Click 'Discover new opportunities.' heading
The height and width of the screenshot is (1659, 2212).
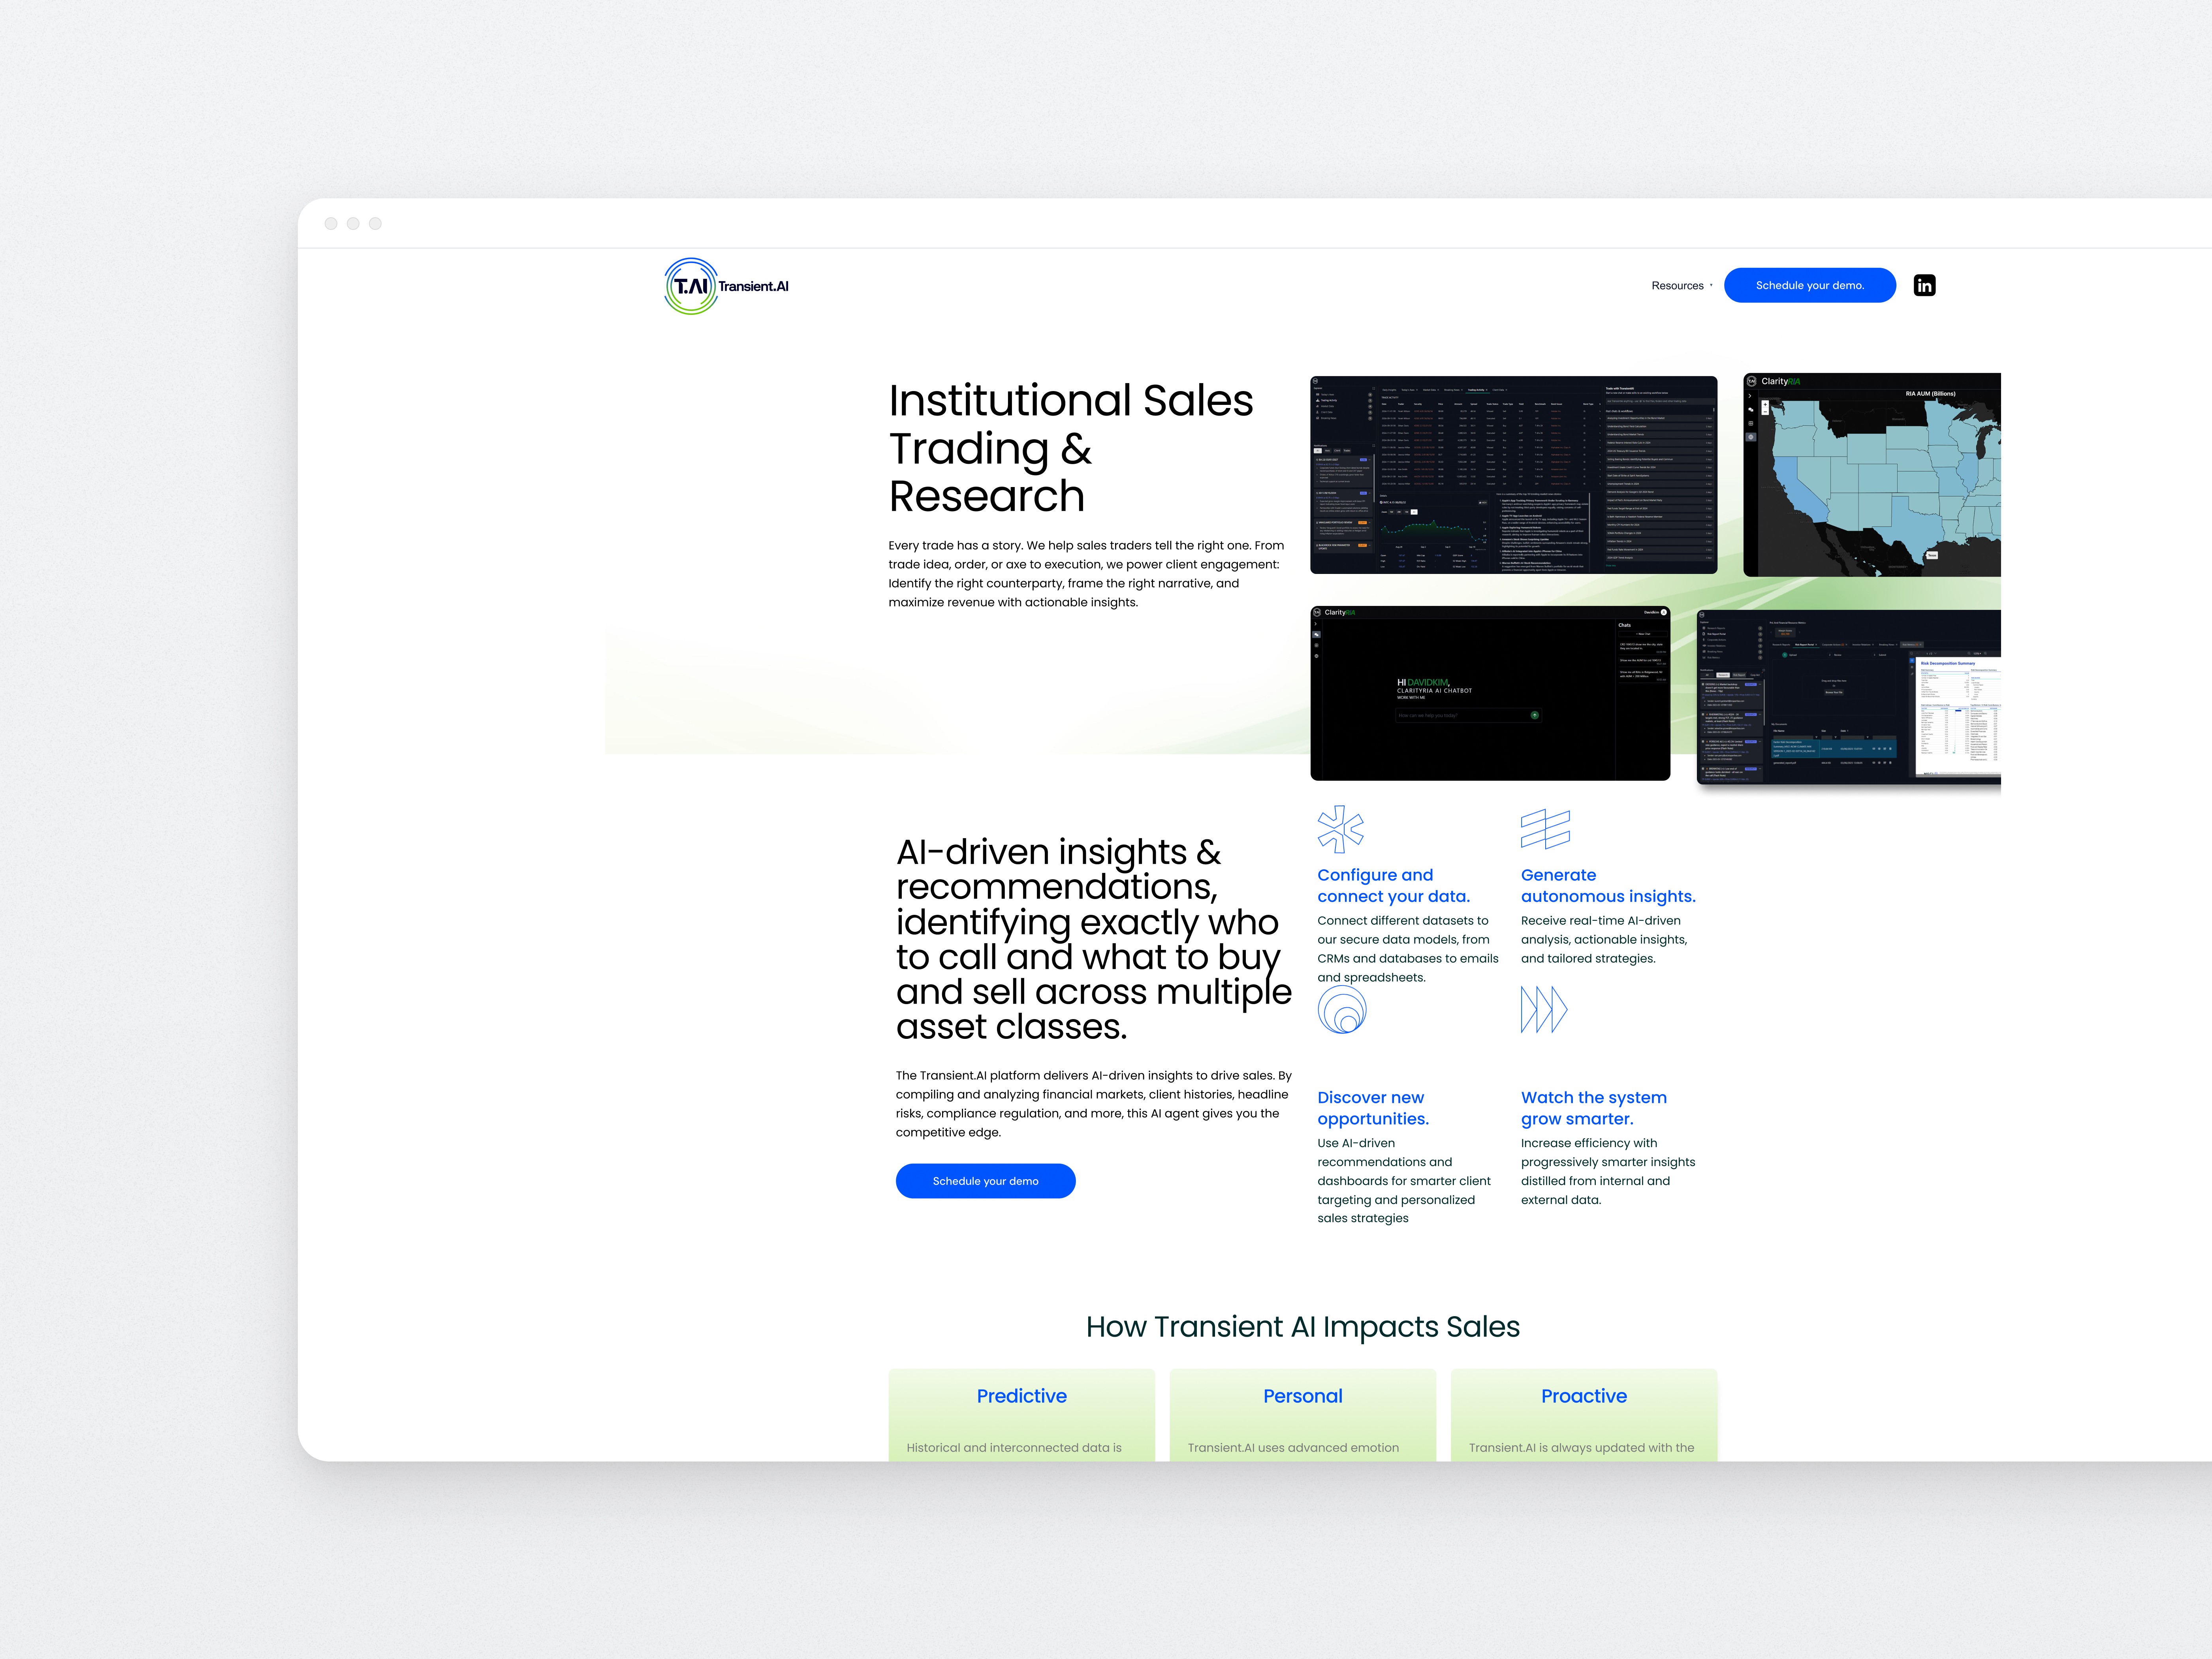[x=1373, y=1108]
